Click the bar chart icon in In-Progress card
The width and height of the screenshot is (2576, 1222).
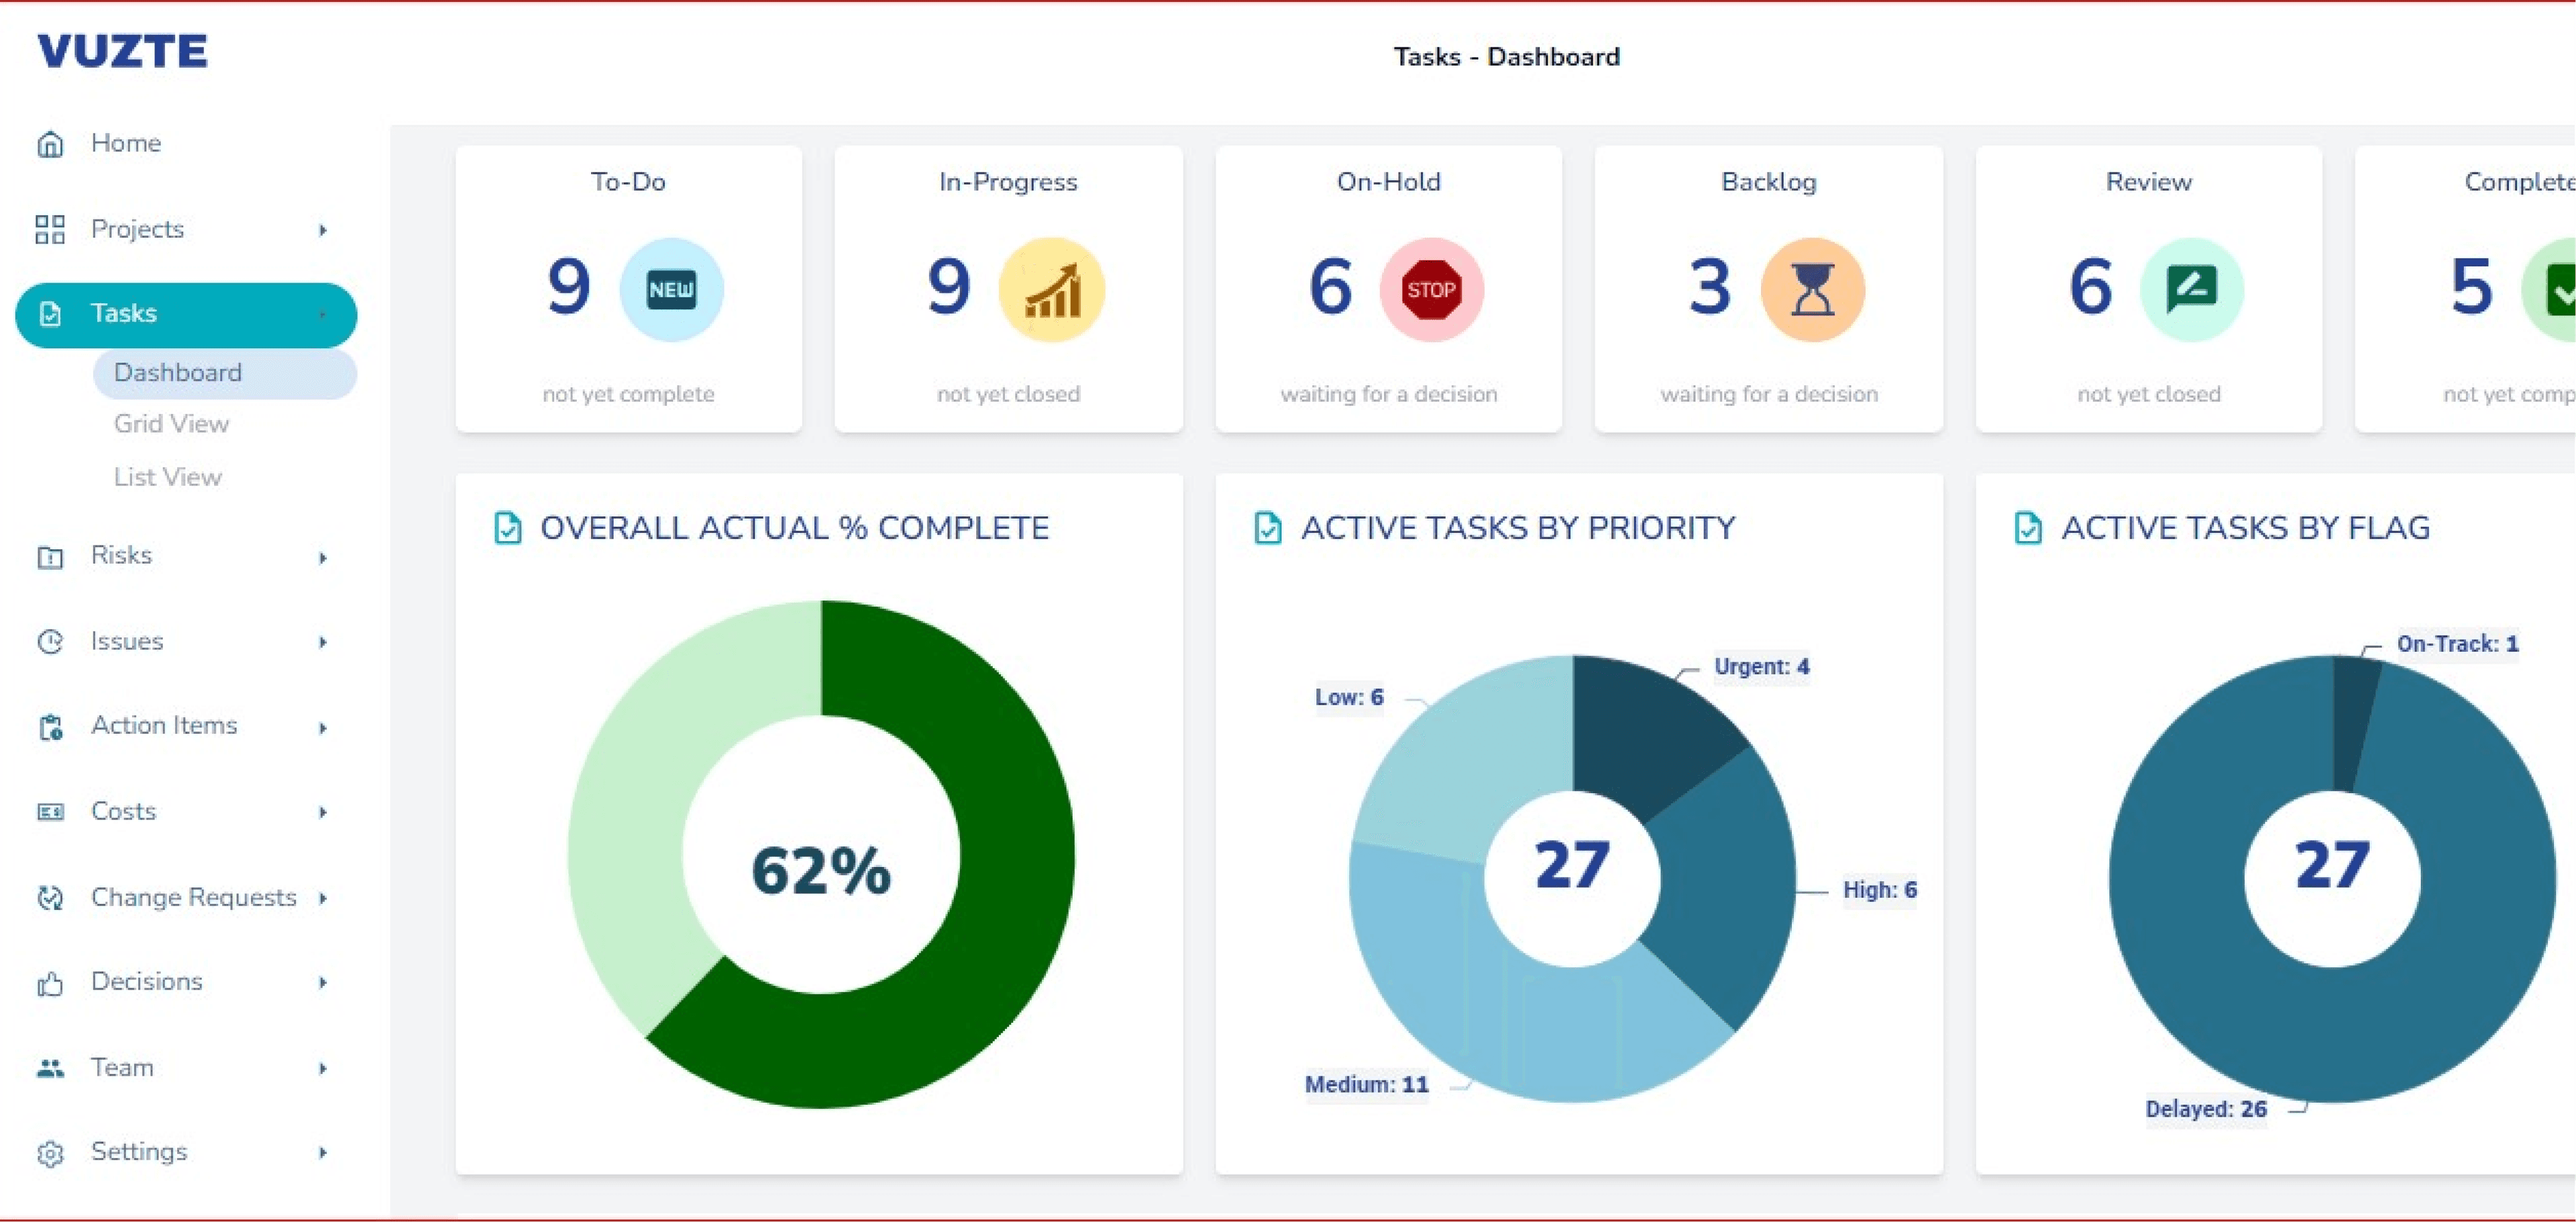point(1051,290)
